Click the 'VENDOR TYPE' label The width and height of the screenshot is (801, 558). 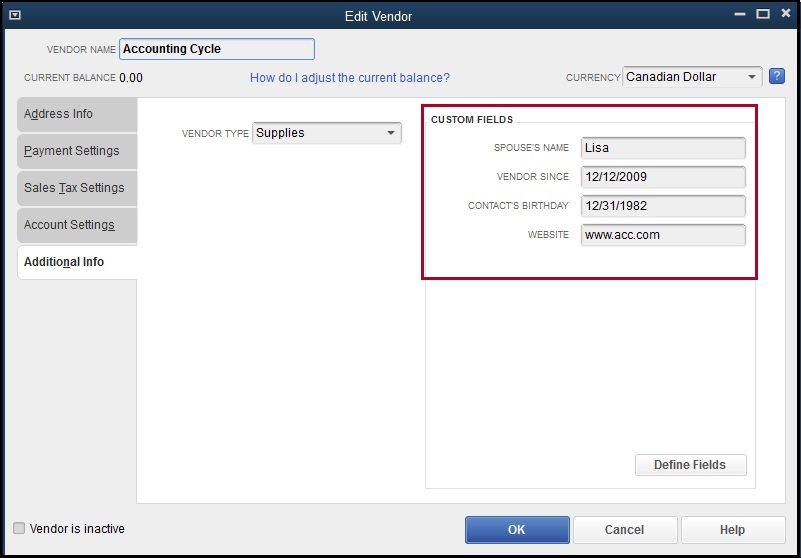pyautogui.click(x=215, y=133)
